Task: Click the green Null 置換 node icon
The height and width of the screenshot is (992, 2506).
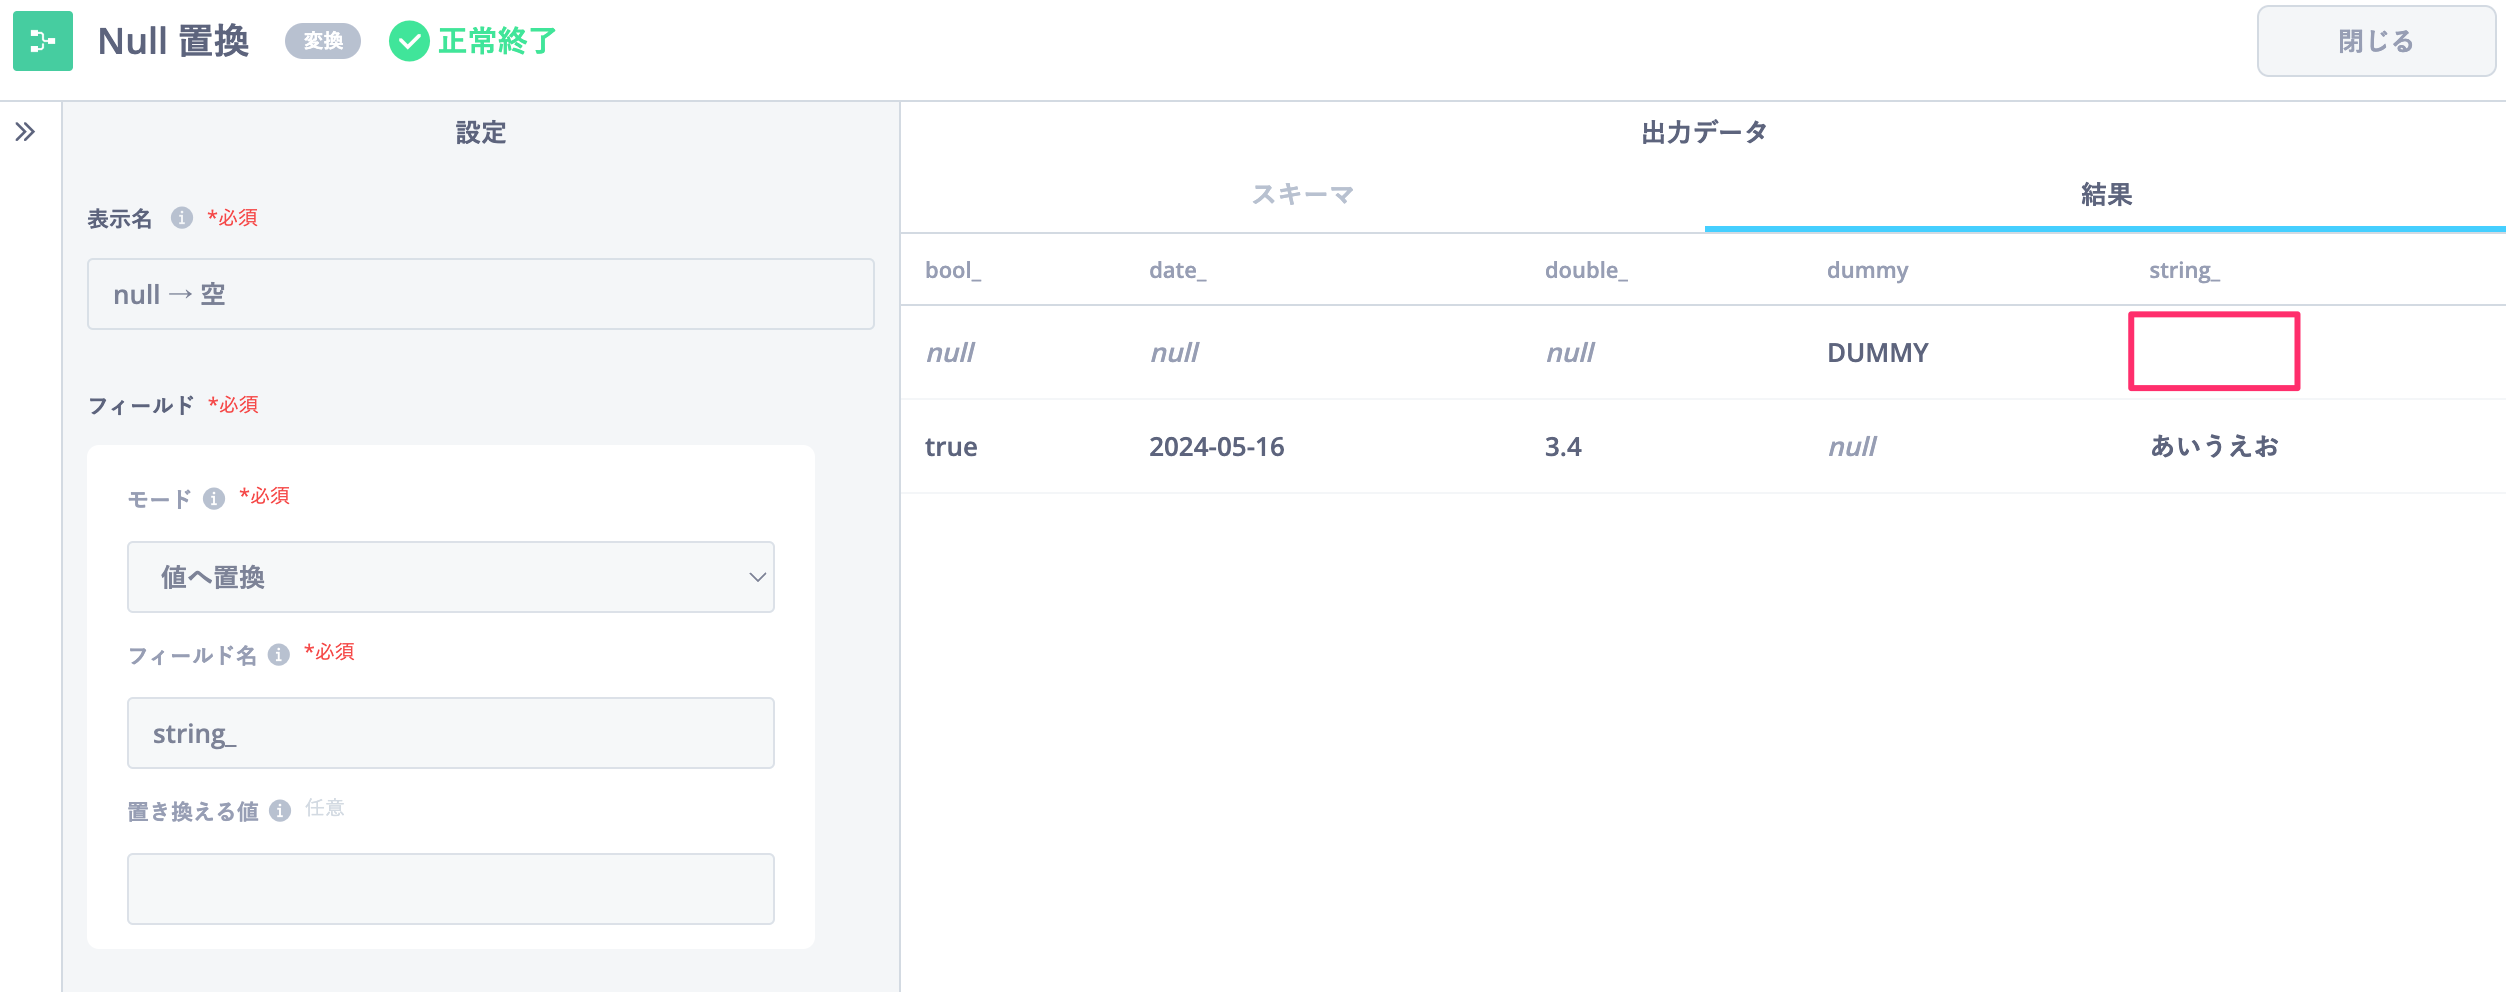Action: click(x=43, y=41)
